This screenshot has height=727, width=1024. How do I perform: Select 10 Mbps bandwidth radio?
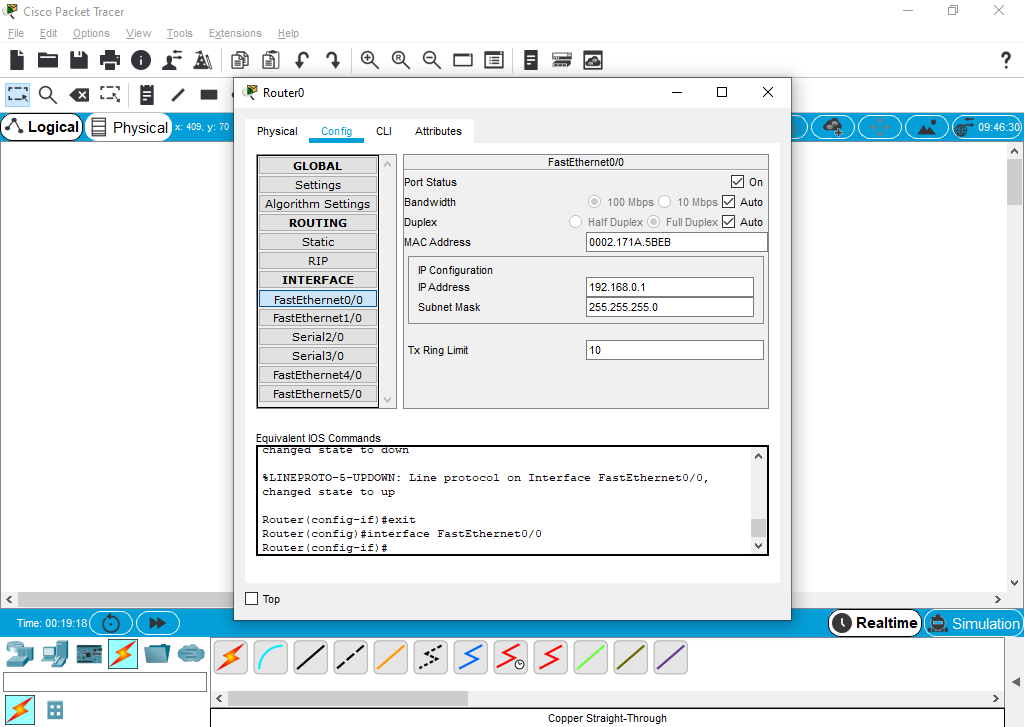coord(664,202)
